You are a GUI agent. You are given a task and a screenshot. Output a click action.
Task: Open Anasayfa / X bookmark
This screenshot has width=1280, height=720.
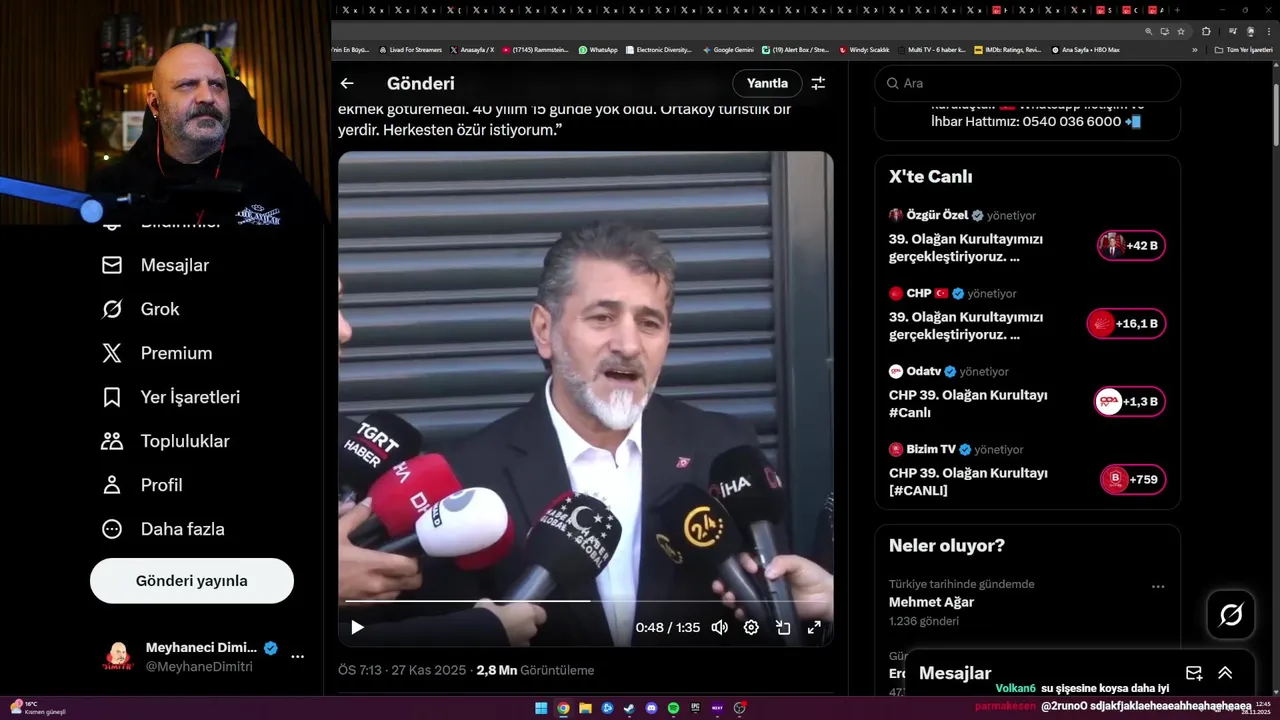coord(472,50)
